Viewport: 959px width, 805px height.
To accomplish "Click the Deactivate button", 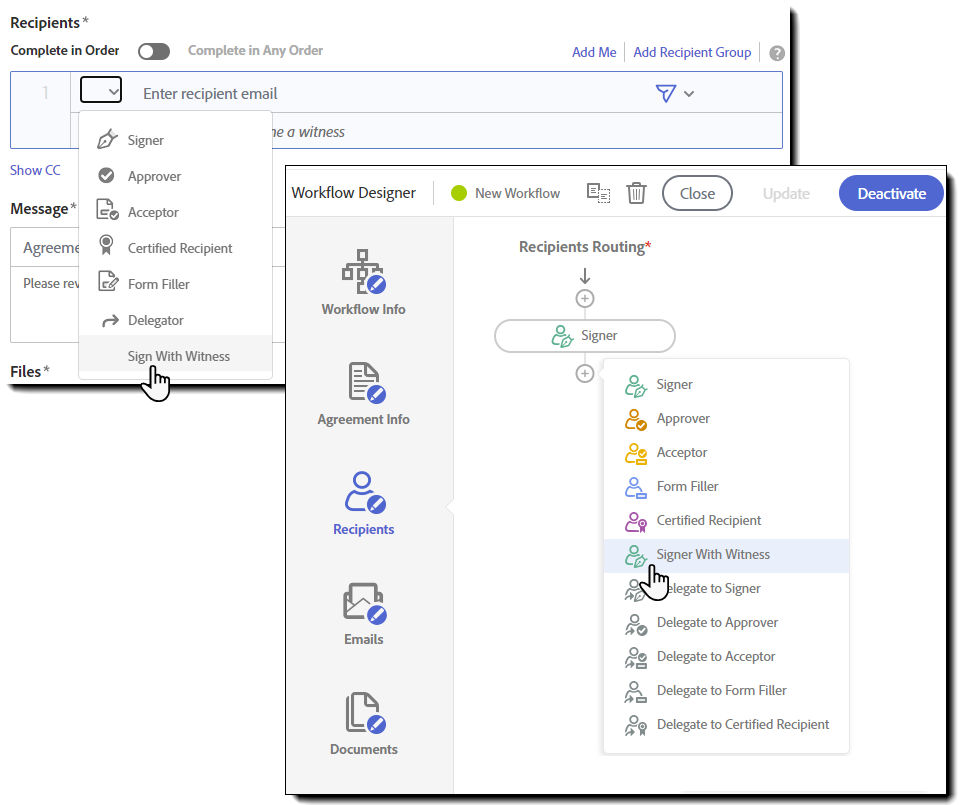I will point(890,193).
